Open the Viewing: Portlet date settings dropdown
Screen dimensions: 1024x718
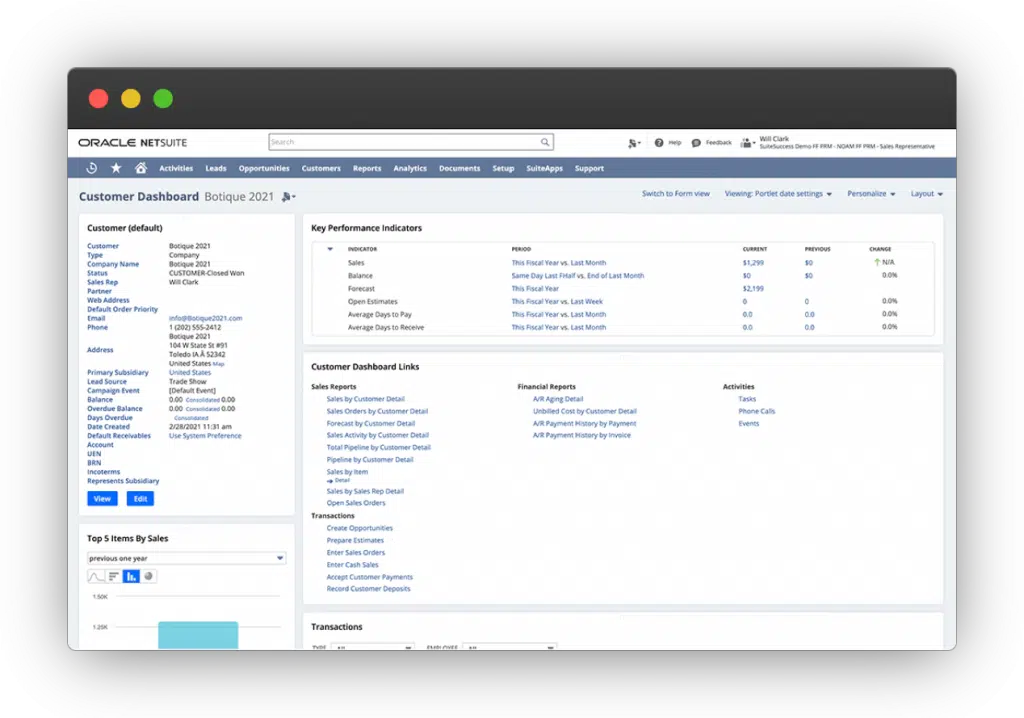pos(778,194)
